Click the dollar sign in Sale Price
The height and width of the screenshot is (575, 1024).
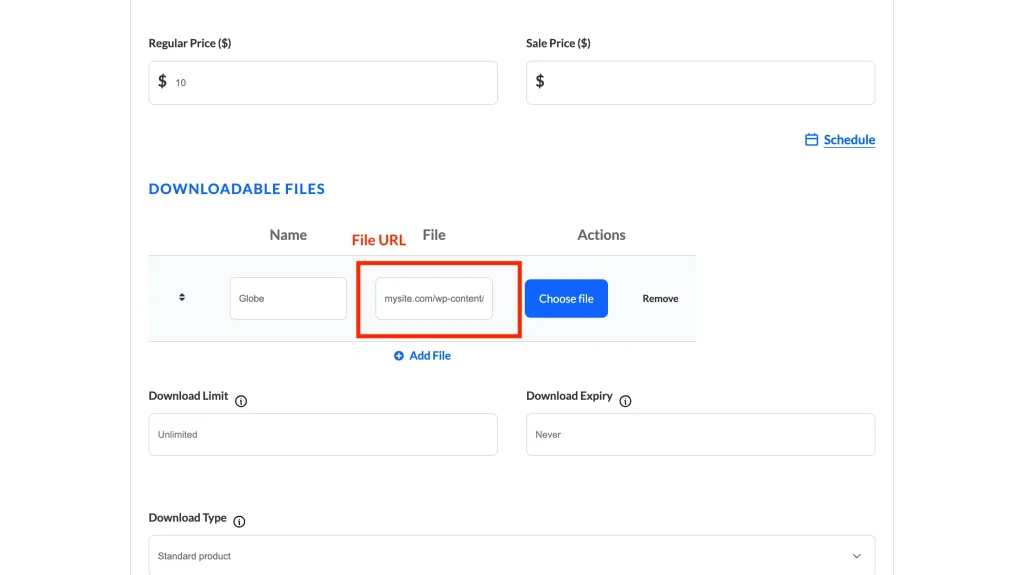pyautogui.click(x=540, y=81)
